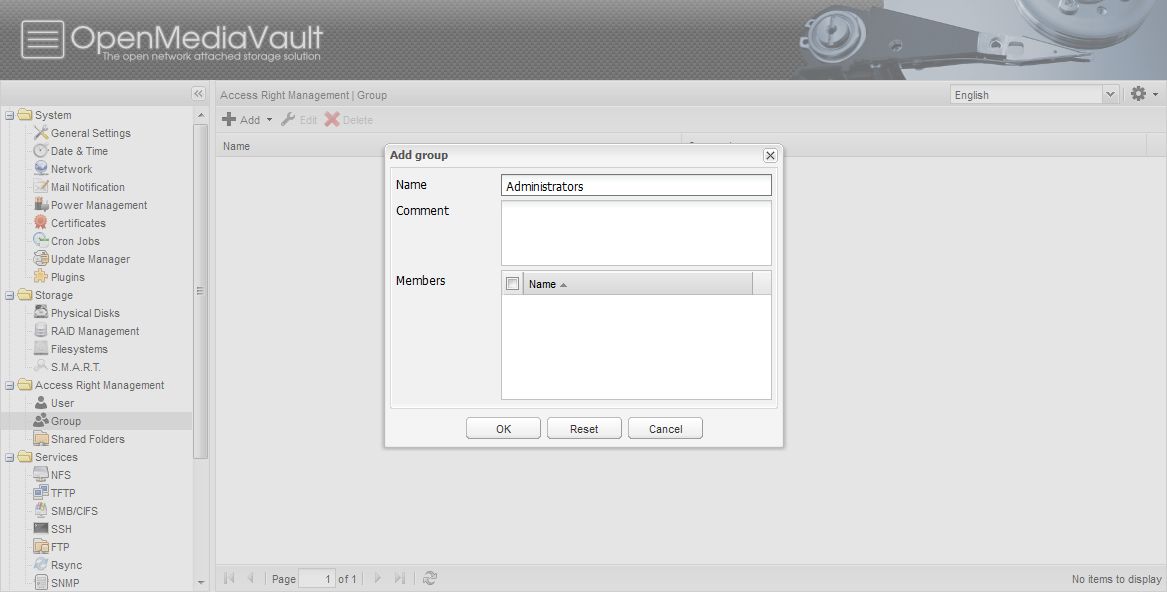Open the English language dropdown
Screen dimensions: 1167x592
(1110, 95)
